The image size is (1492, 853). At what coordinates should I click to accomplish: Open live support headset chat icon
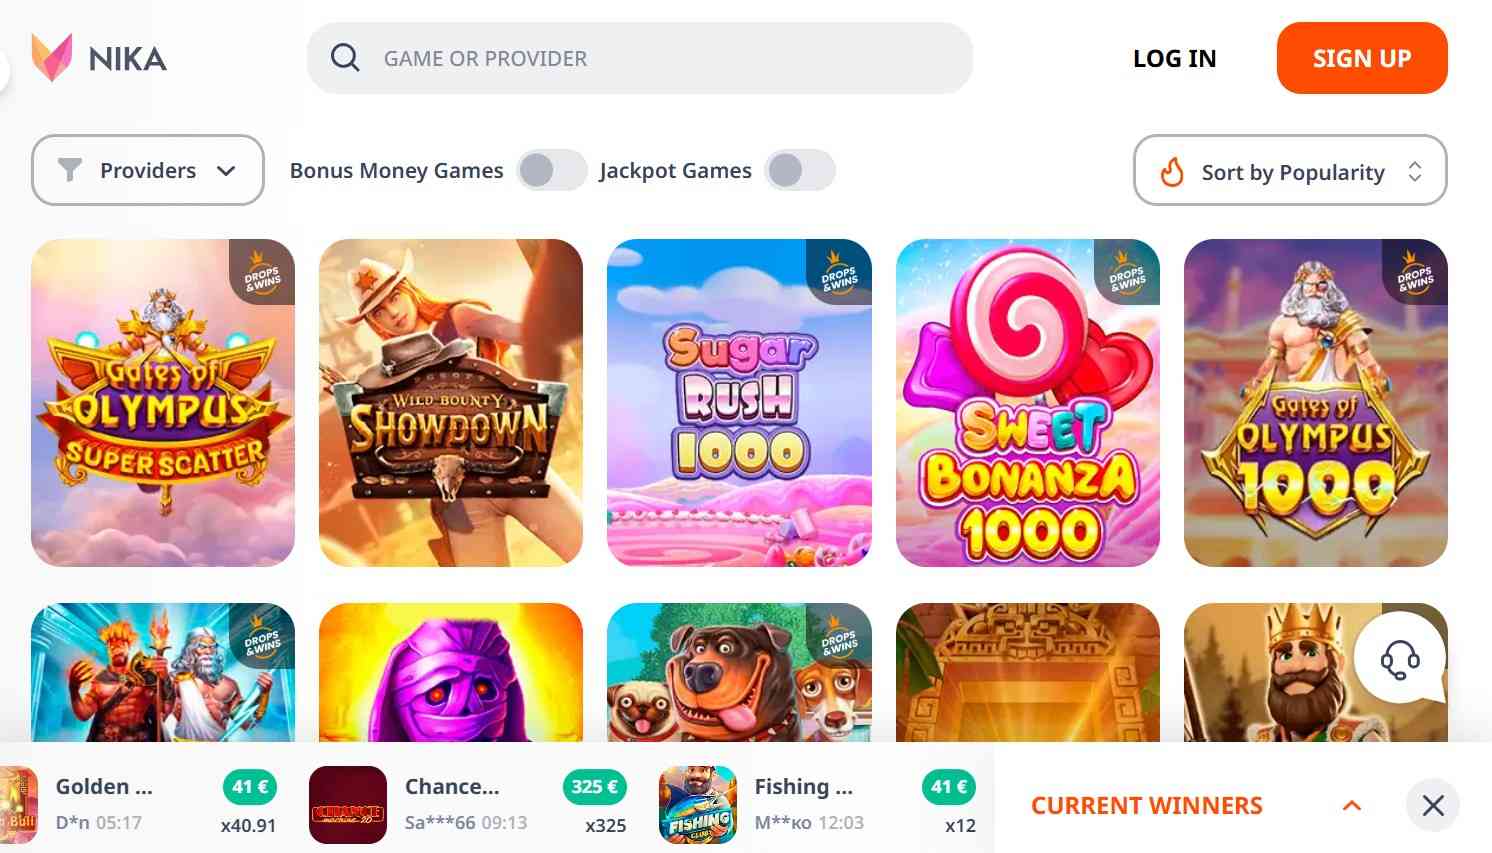(x=1399, y=659)
